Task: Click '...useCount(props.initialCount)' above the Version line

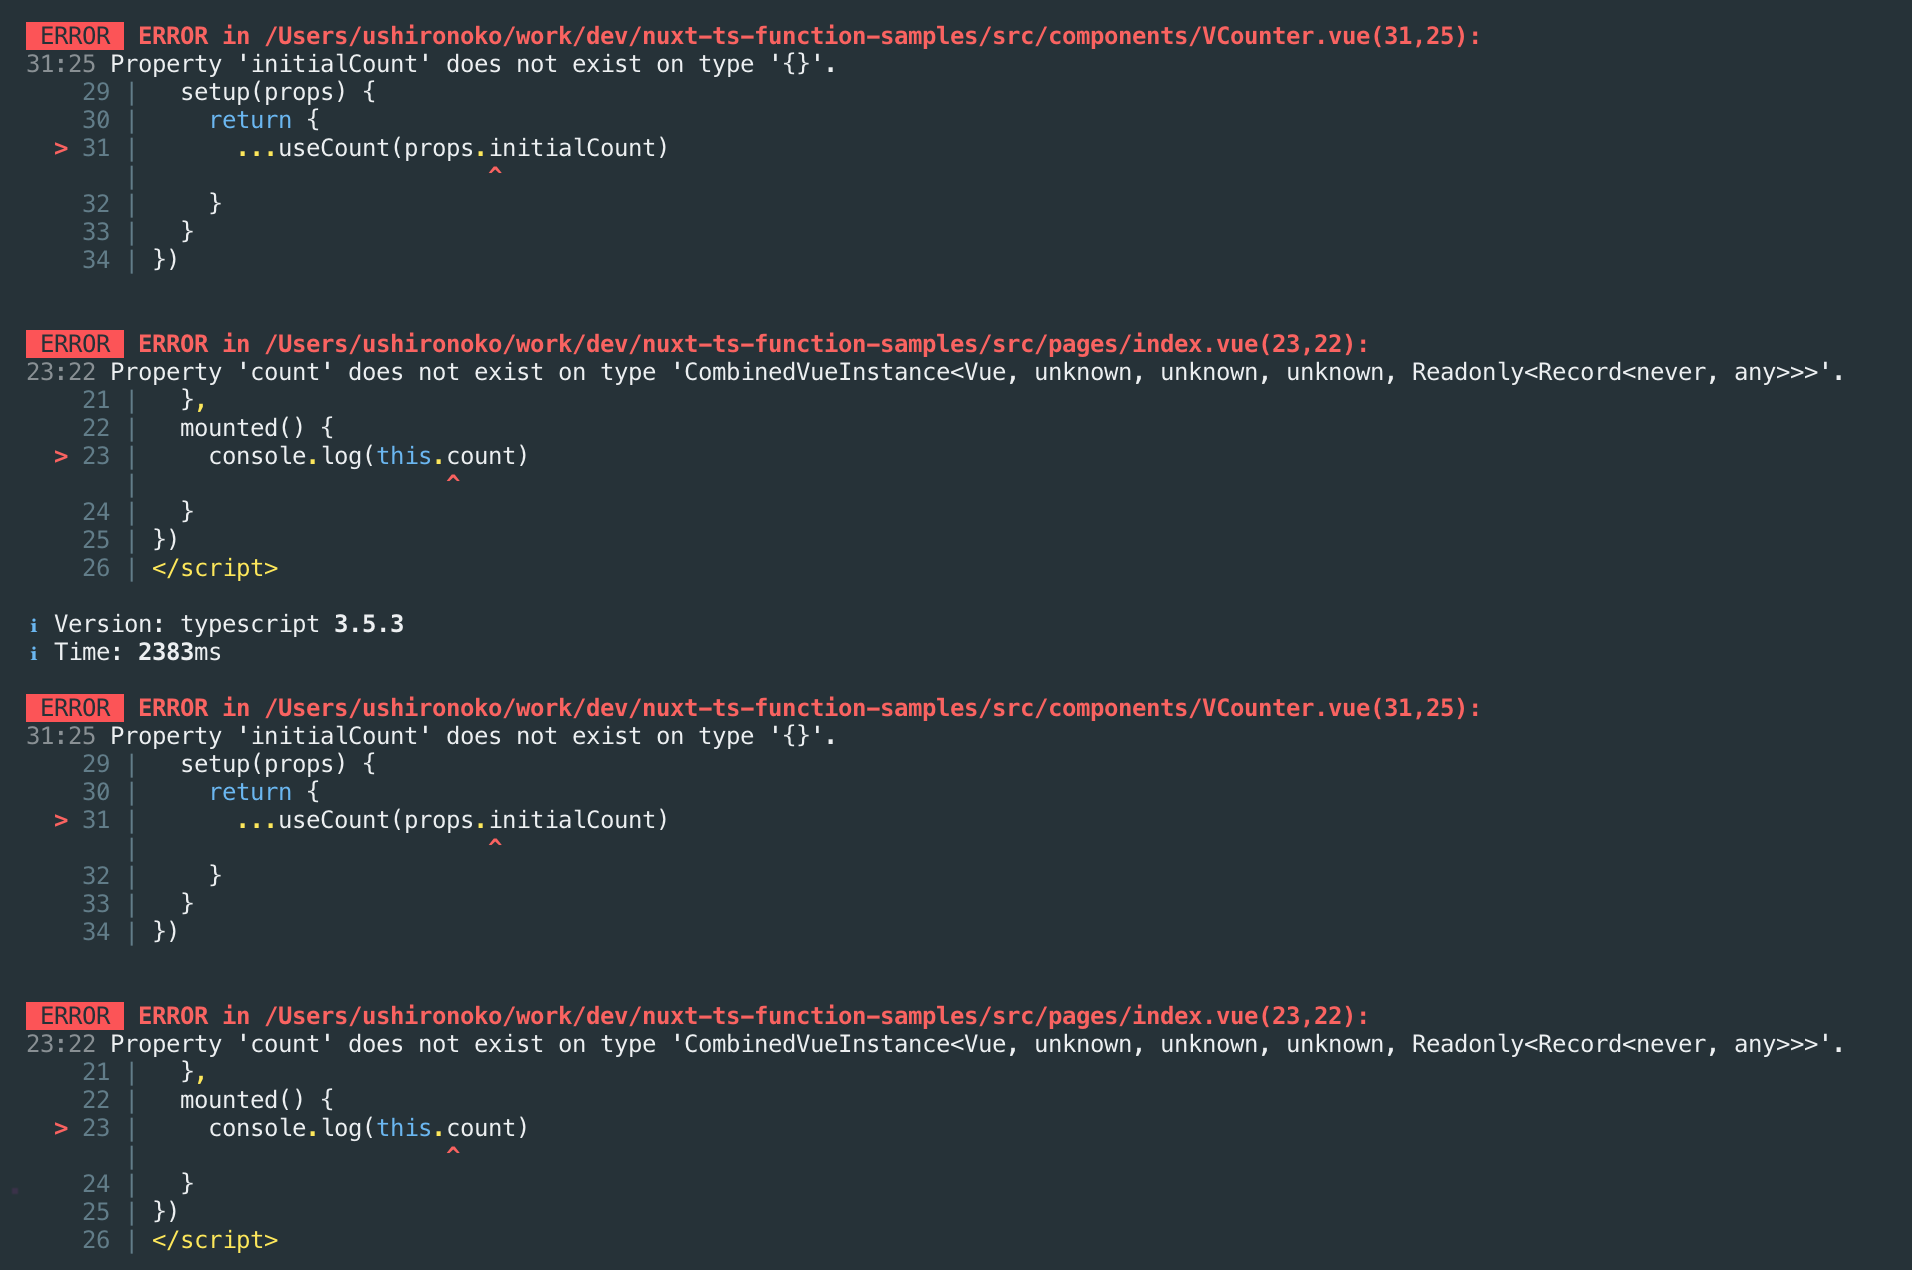Action: click(452, 148)
